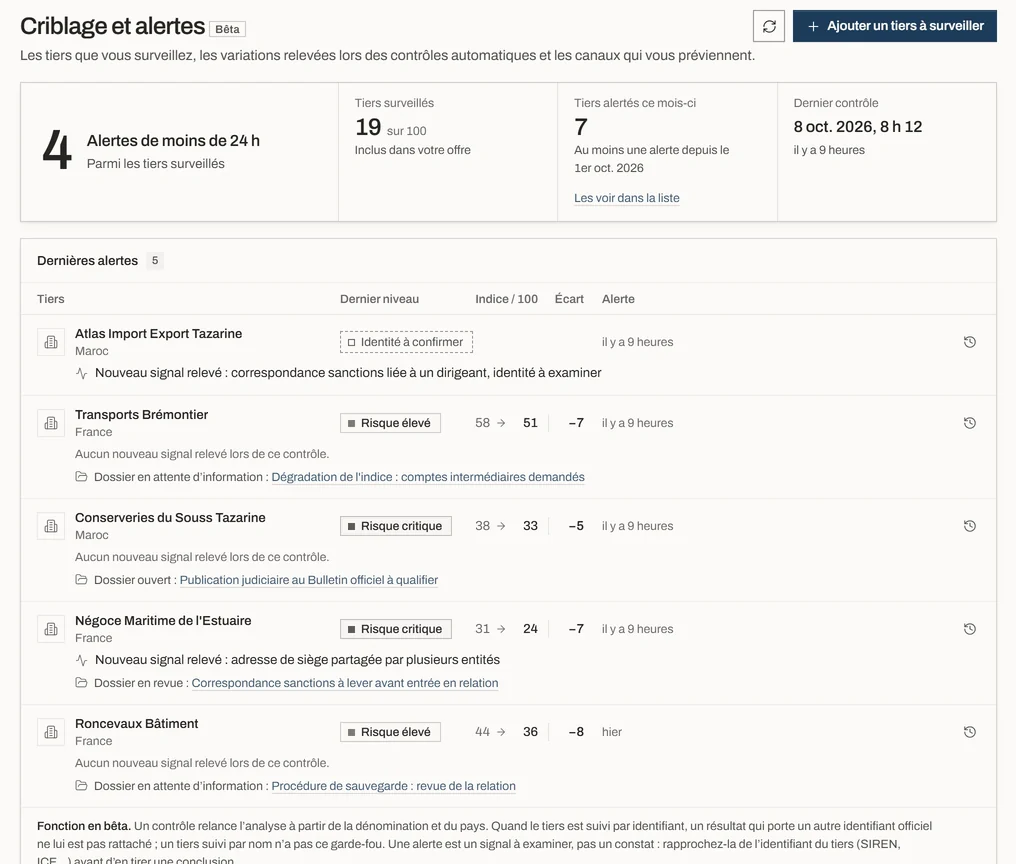
Task: Click the 'Dernières alertes' count badge 5
Action: 155,261
